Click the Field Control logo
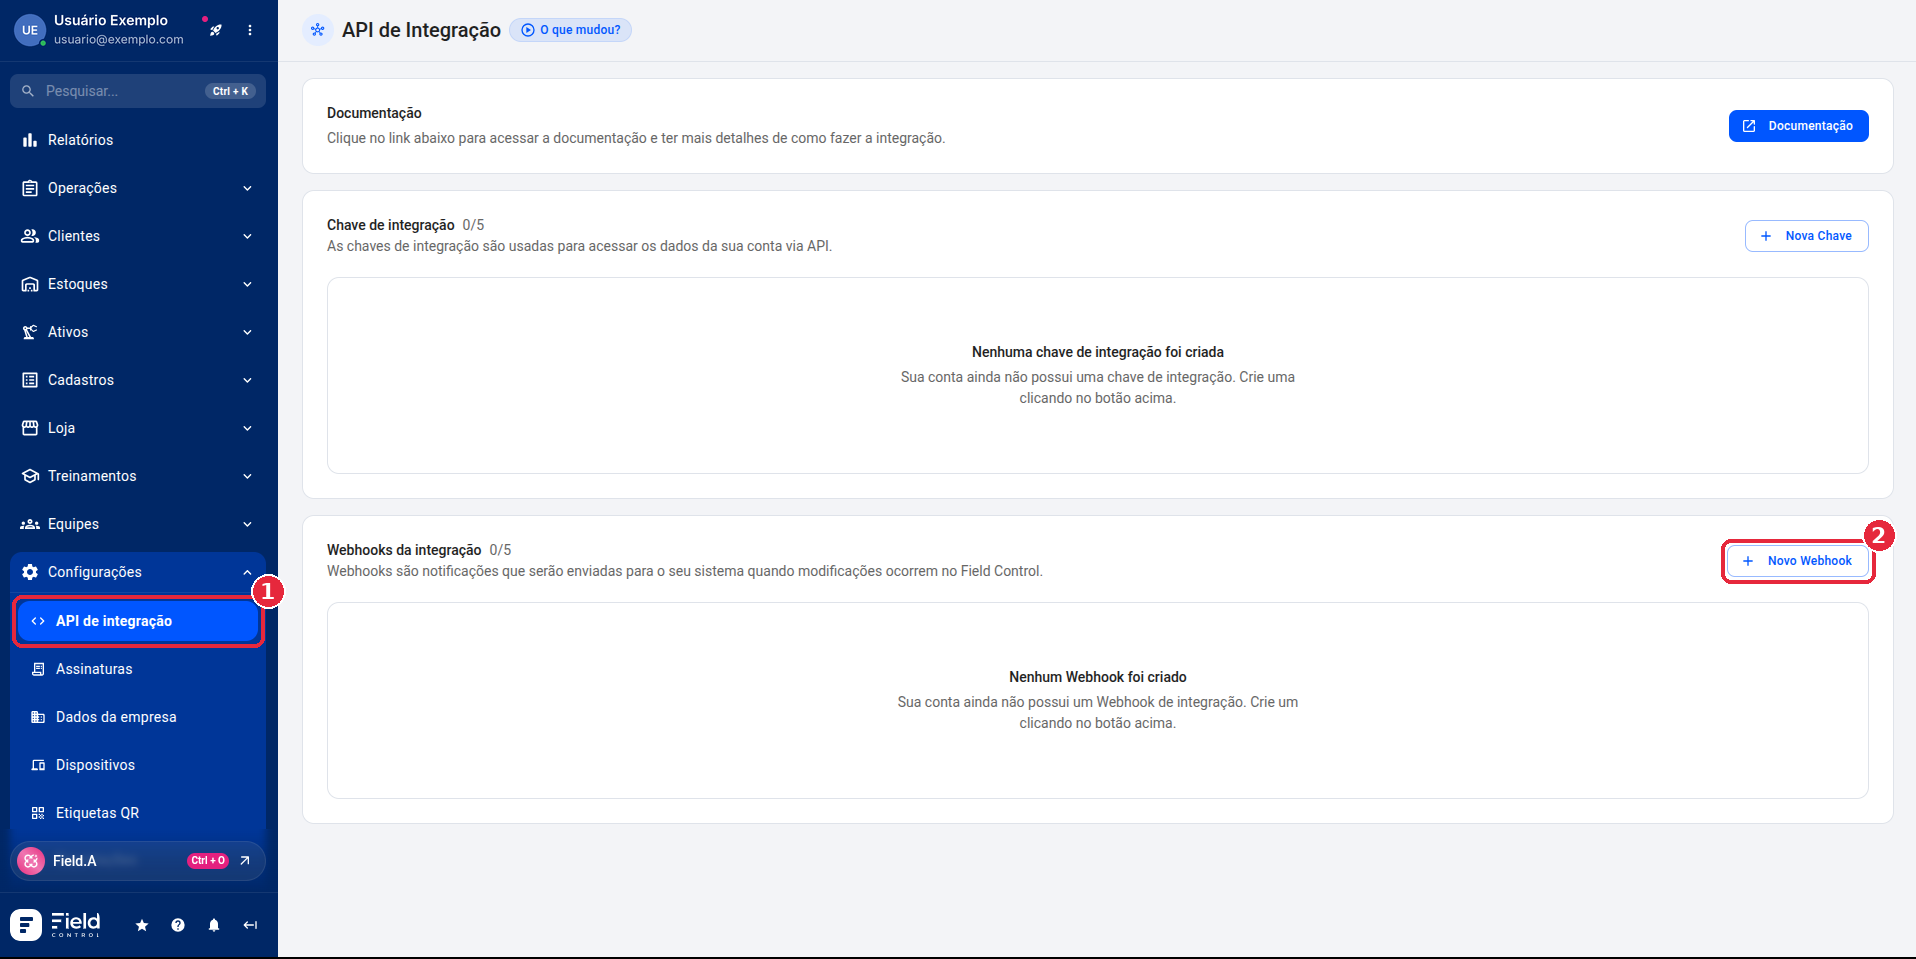 click(56, 925)
